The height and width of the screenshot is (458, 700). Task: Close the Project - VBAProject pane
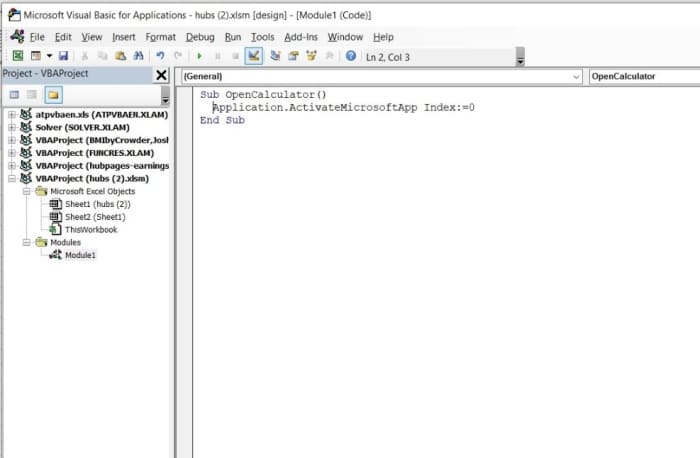click(161, 75)
